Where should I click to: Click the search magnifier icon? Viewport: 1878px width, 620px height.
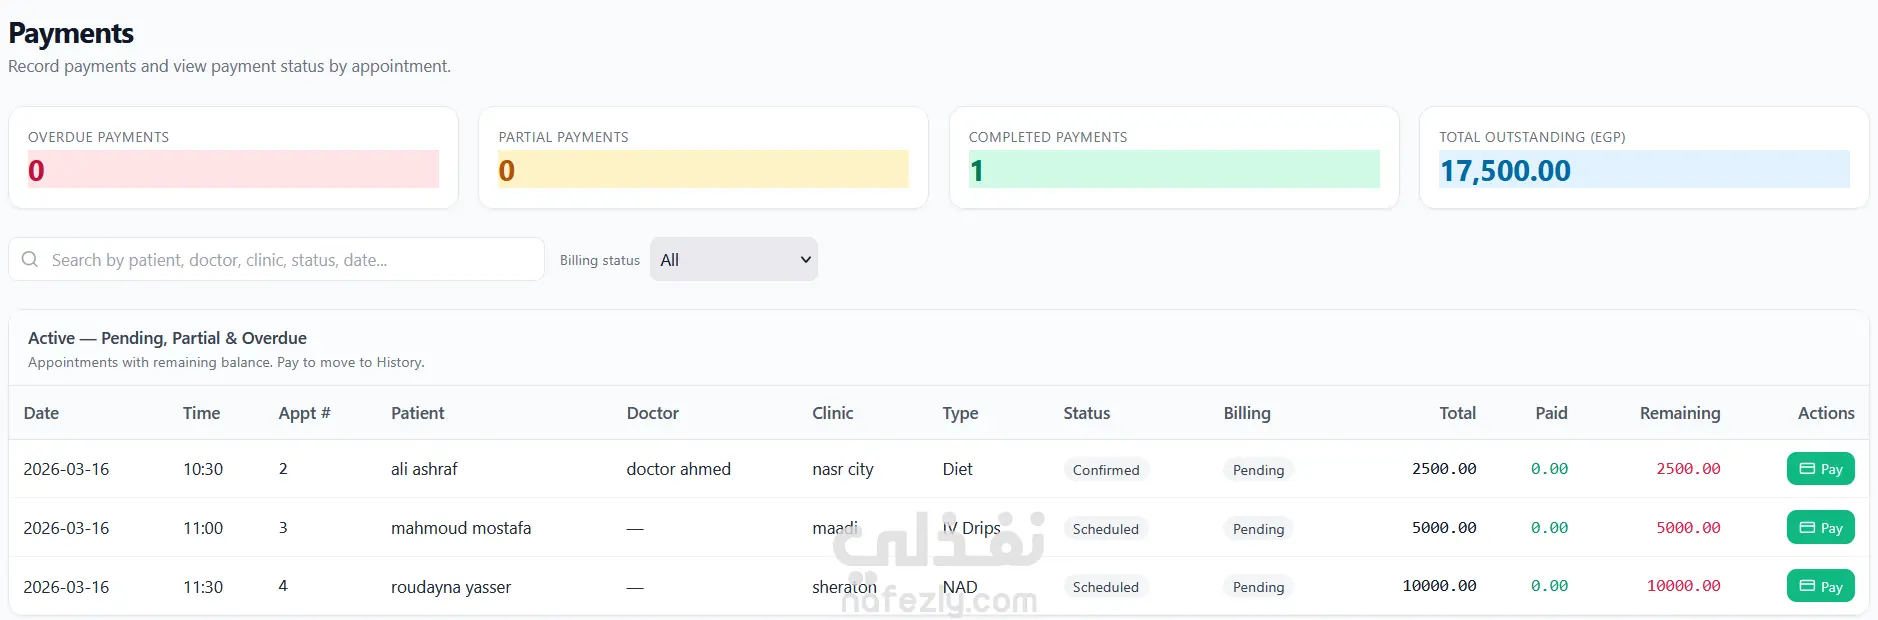tap(30, 260)
